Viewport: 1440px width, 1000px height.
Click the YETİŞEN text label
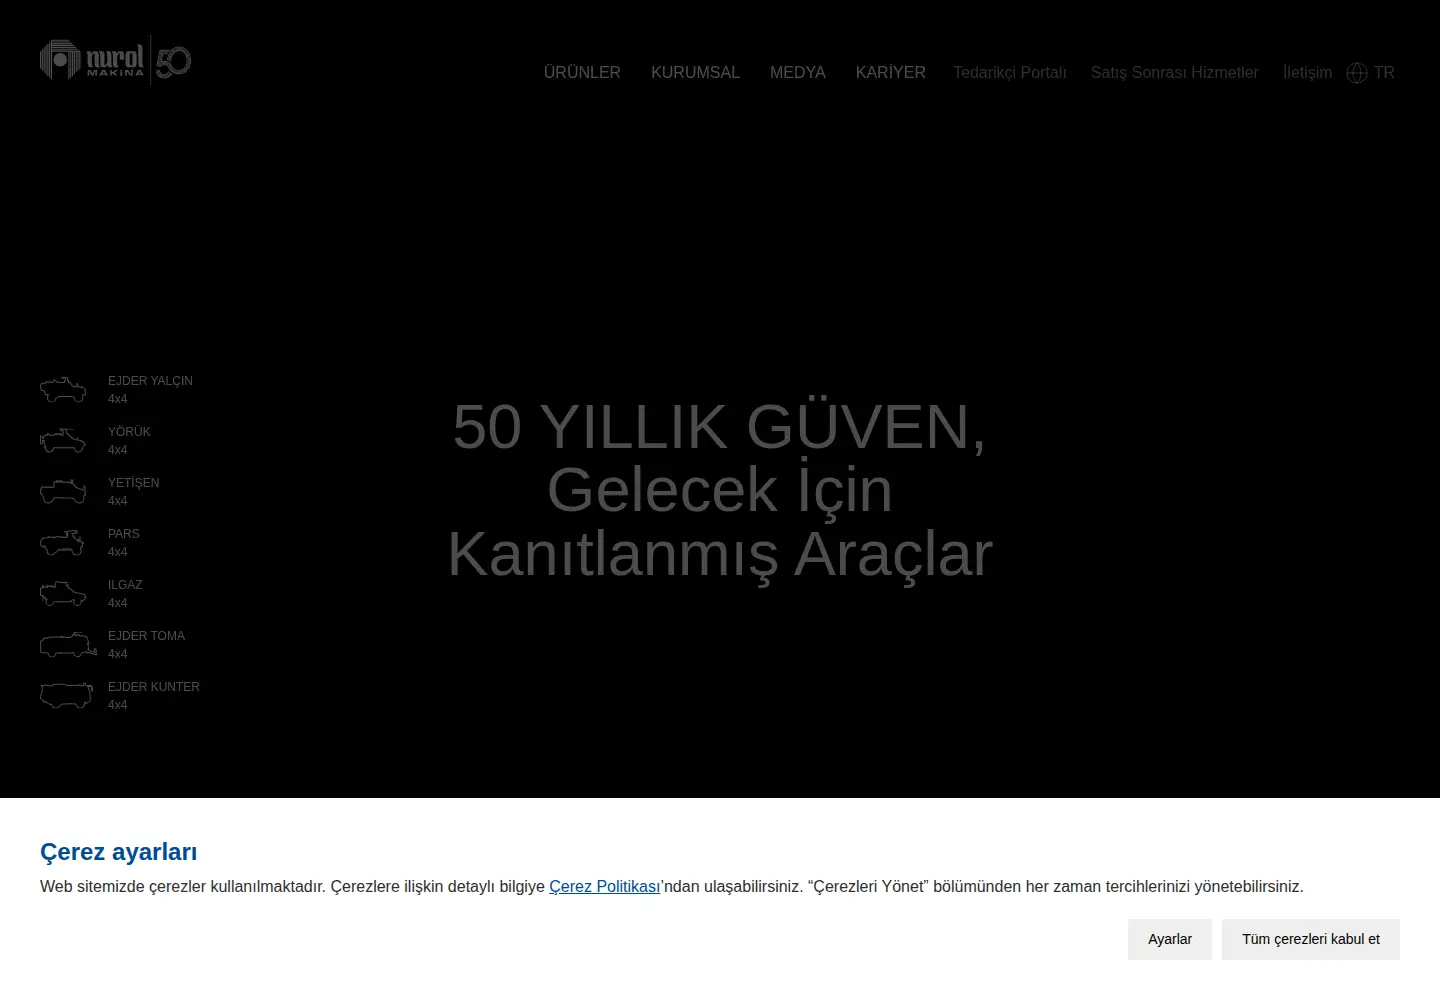point(134,483)
